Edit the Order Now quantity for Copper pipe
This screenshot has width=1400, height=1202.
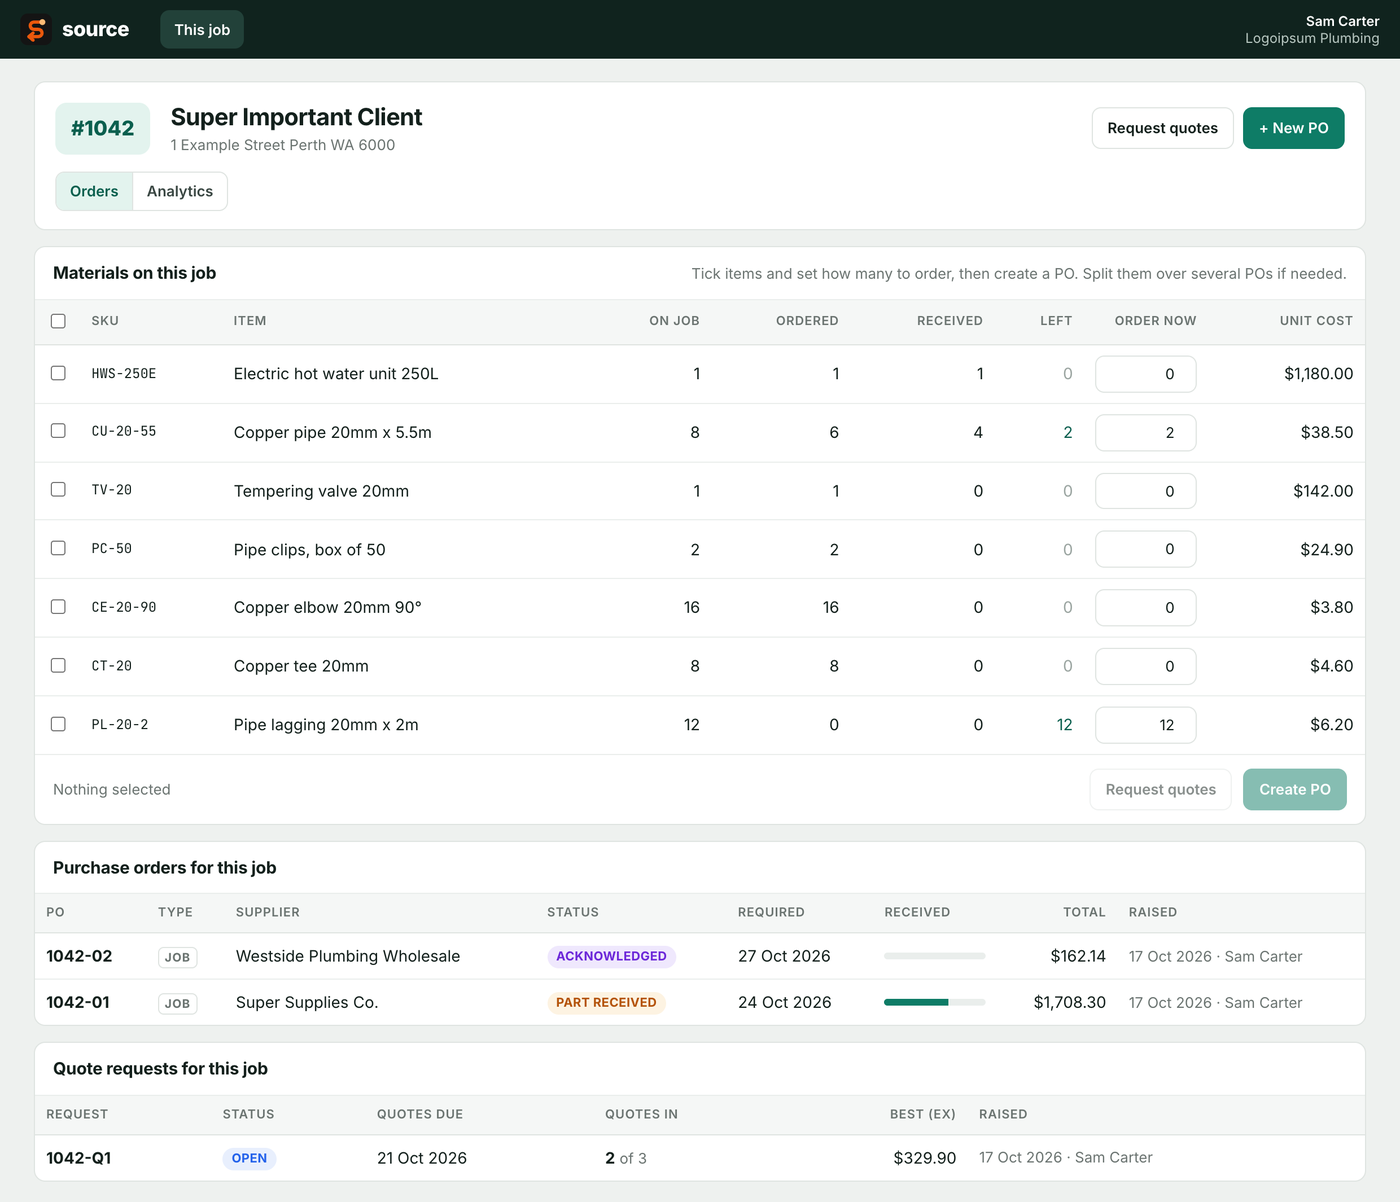coord(1145,433)
